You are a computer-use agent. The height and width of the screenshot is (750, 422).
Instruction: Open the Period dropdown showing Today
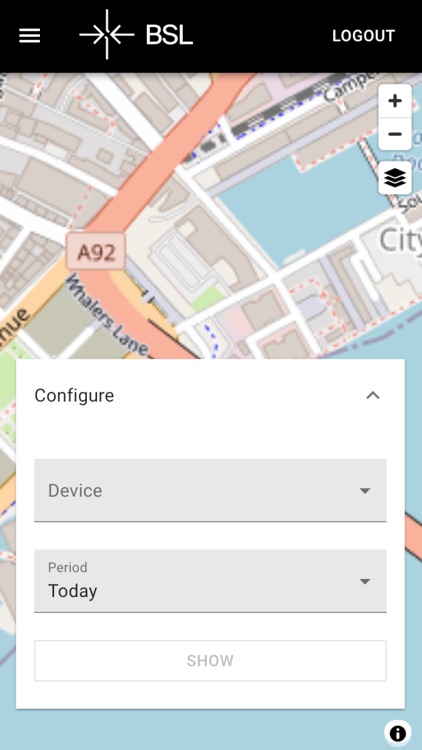[210, 581]
